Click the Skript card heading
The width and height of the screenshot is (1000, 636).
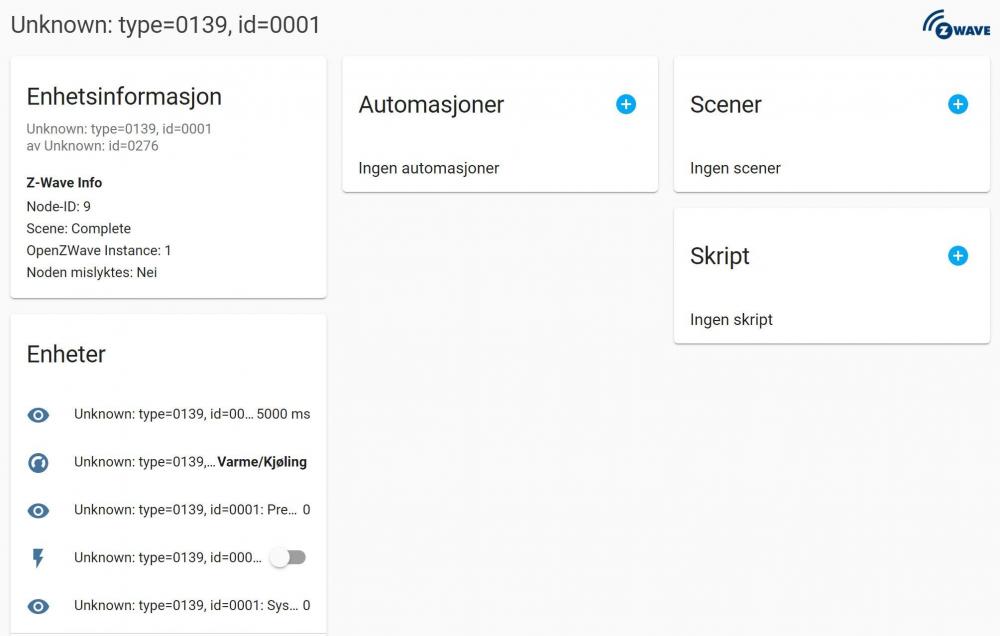(x=720, y=256)
